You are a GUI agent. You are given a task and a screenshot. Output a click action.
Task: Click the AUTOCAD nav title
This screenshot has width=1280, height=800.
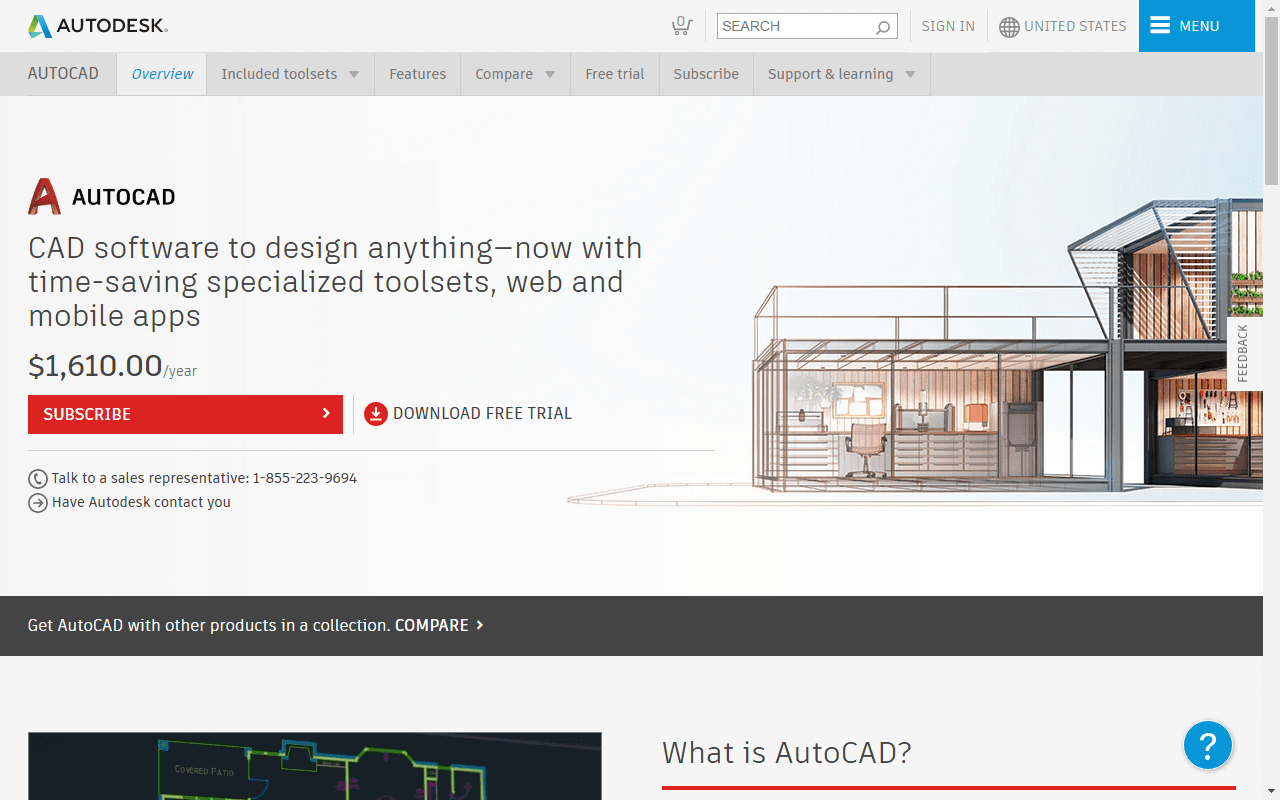[x=63, y=74]
